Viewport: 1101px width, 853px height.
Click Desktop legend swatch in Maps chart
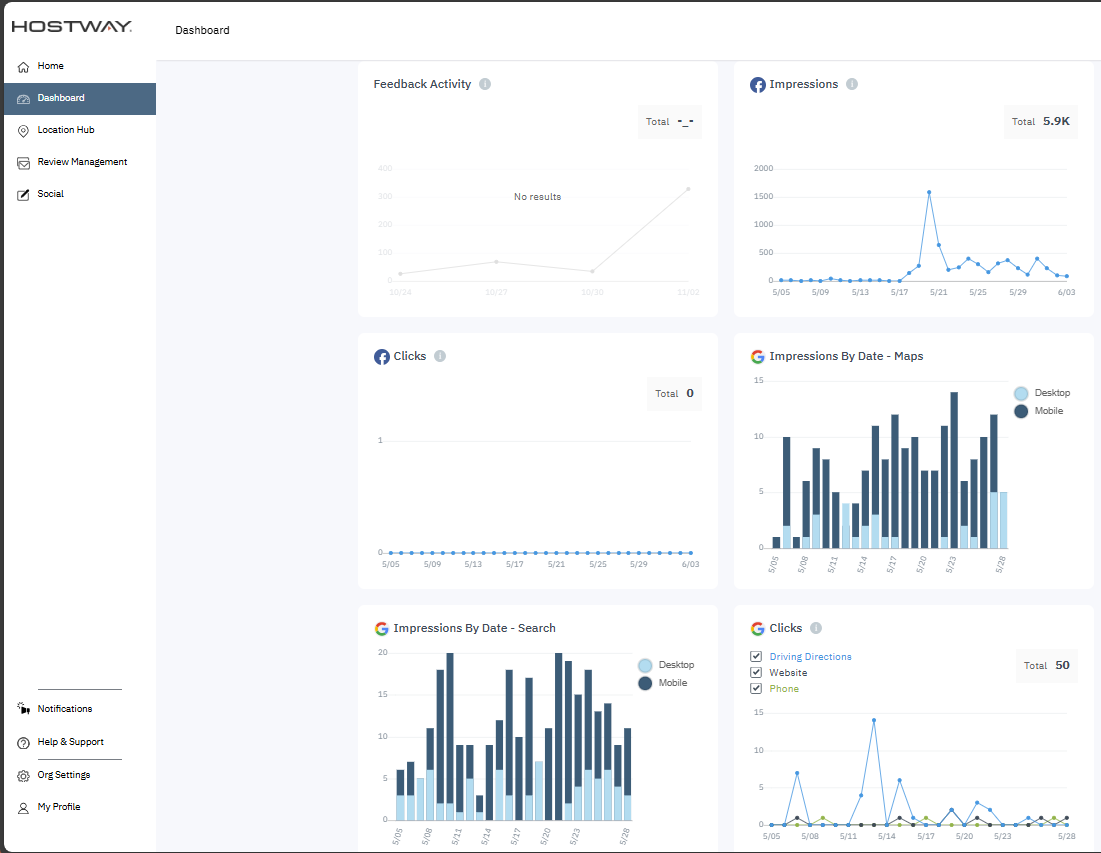tap(1021, 394)
